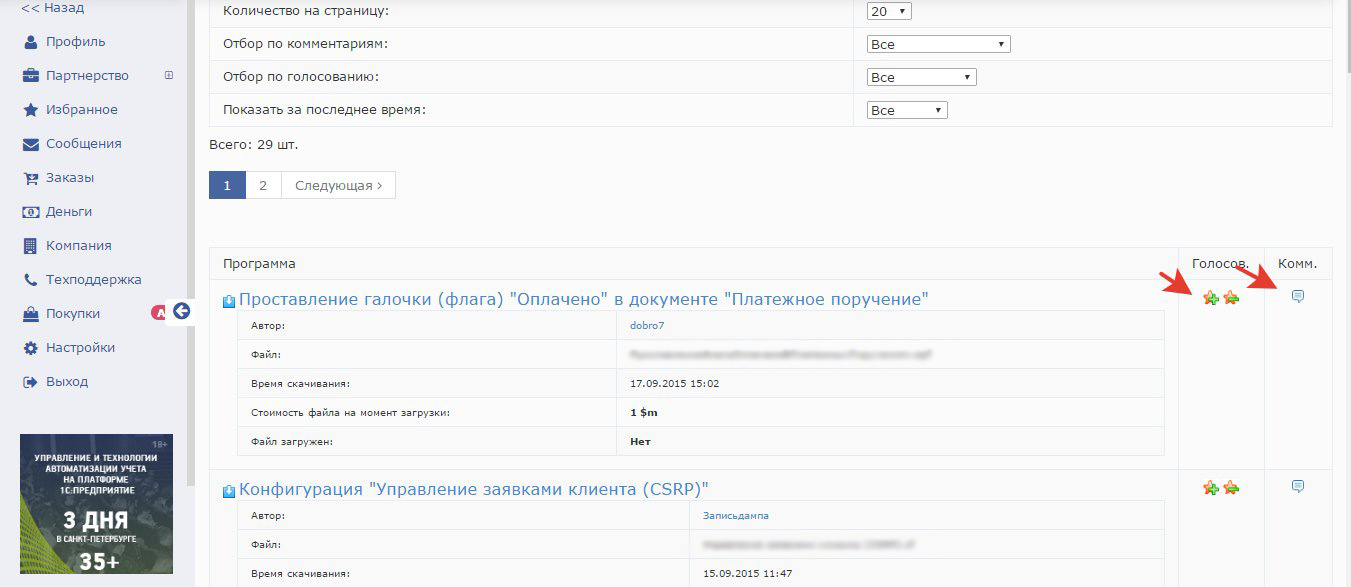
Task: Go back via "<< Назад" link
Action: point(53,8)
